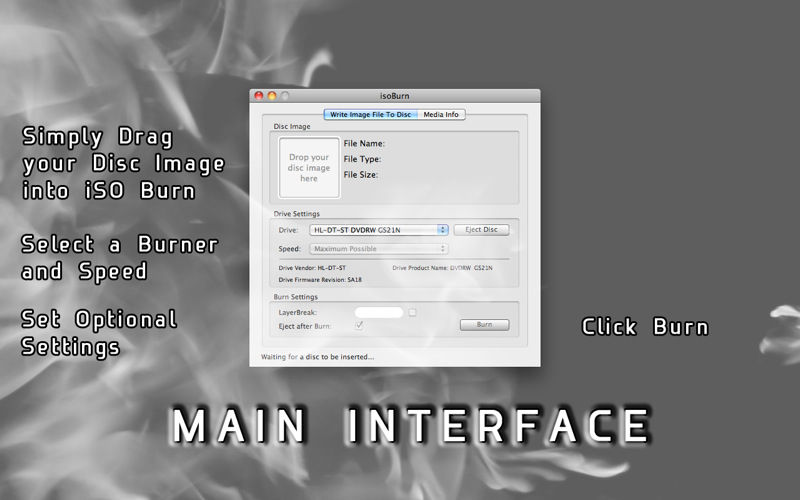Viewport: 800px width, 500px height.
Task: Toggle the checkbox next to LayerBreak field
Action: tap(412, 312)
